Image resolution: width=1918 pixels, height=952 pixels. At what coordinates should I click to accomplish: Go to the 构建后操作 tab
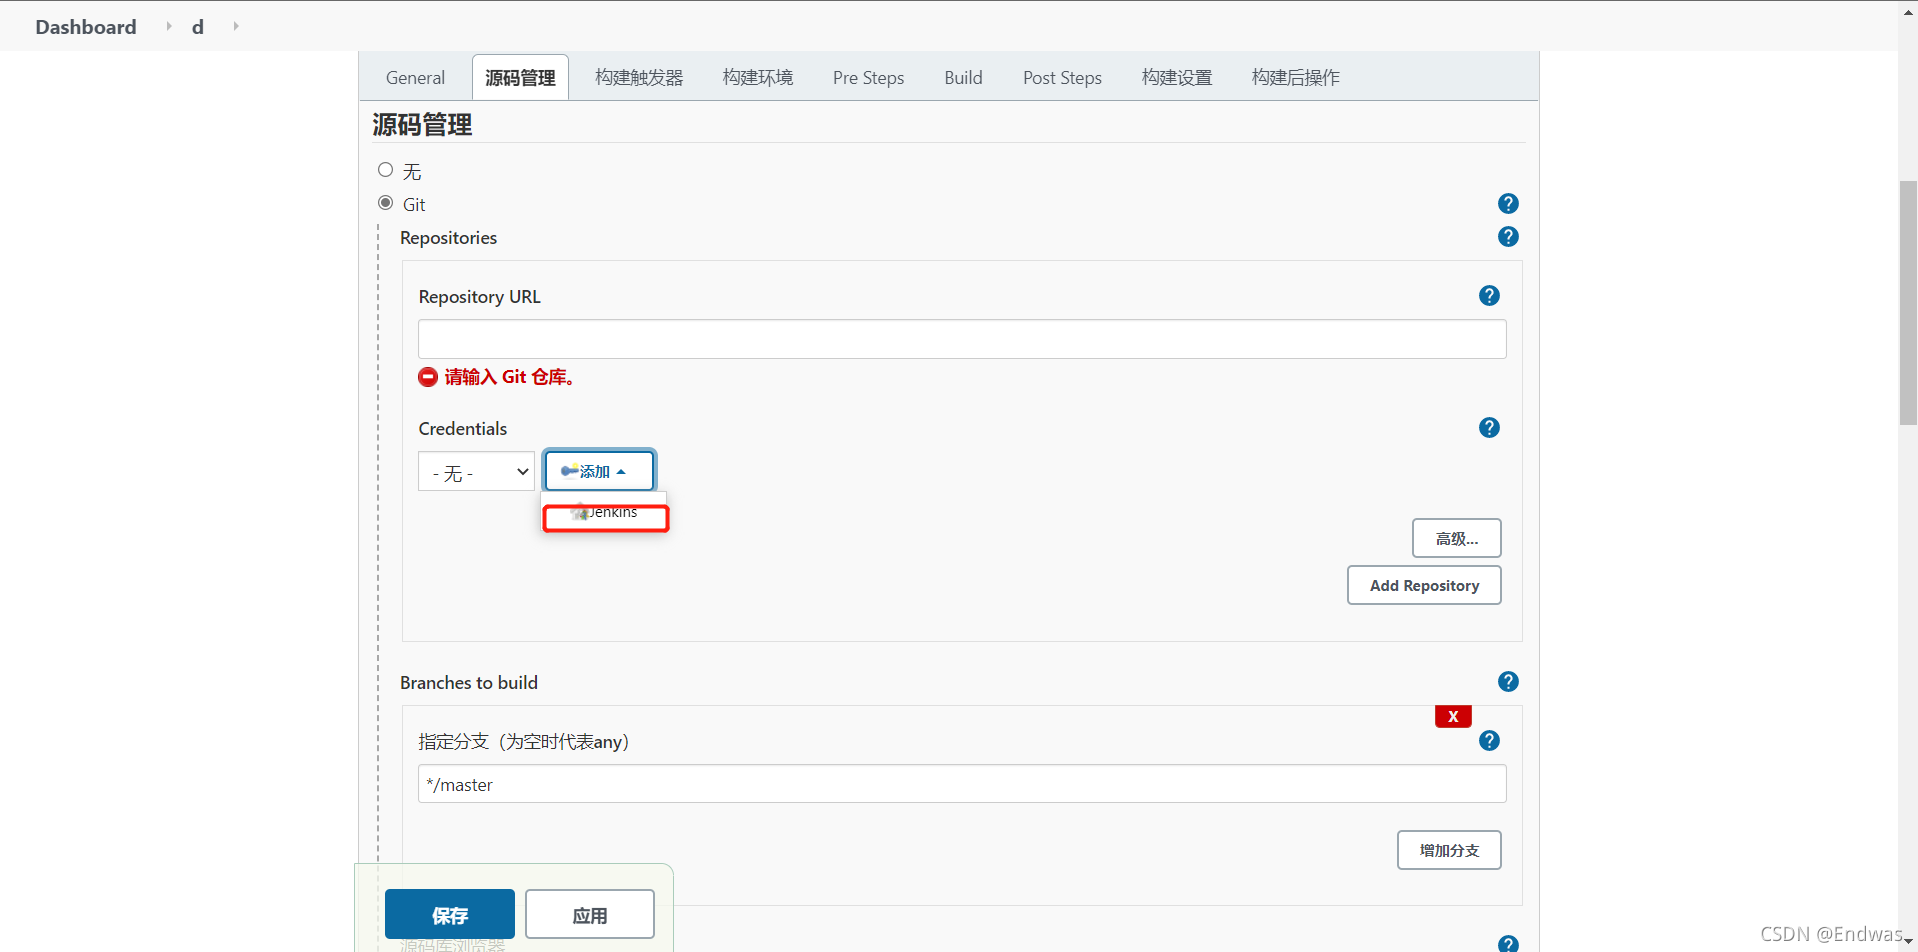click(x=1296, y=78)
